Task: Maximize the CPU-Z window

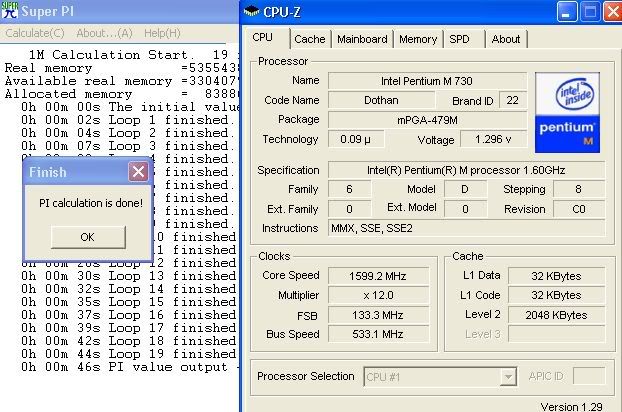Action: point(590,11)
